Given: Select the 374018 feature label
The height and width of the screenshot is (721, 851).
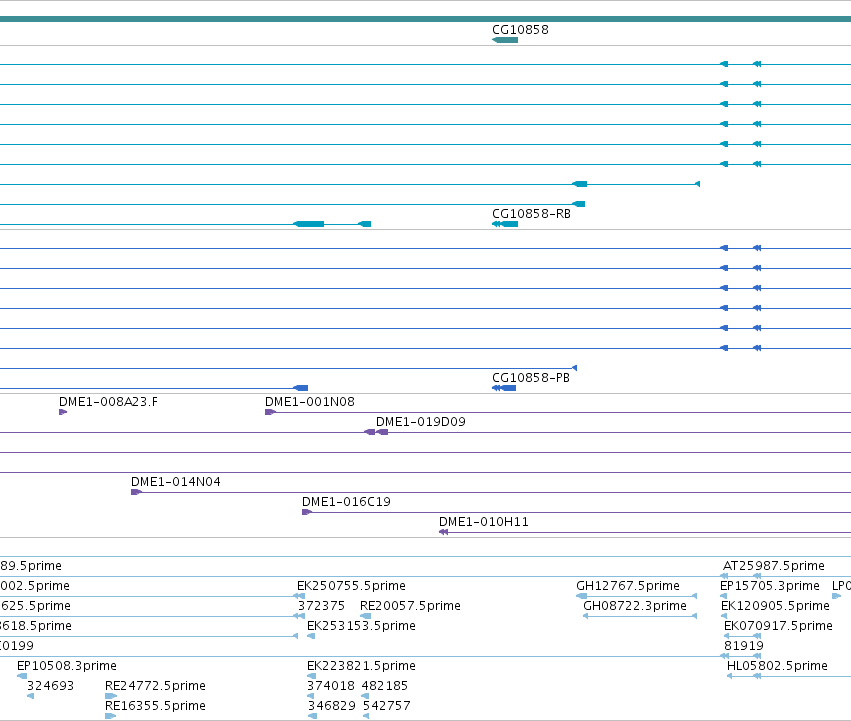Looking at the screenshot, I should (331, 686).
